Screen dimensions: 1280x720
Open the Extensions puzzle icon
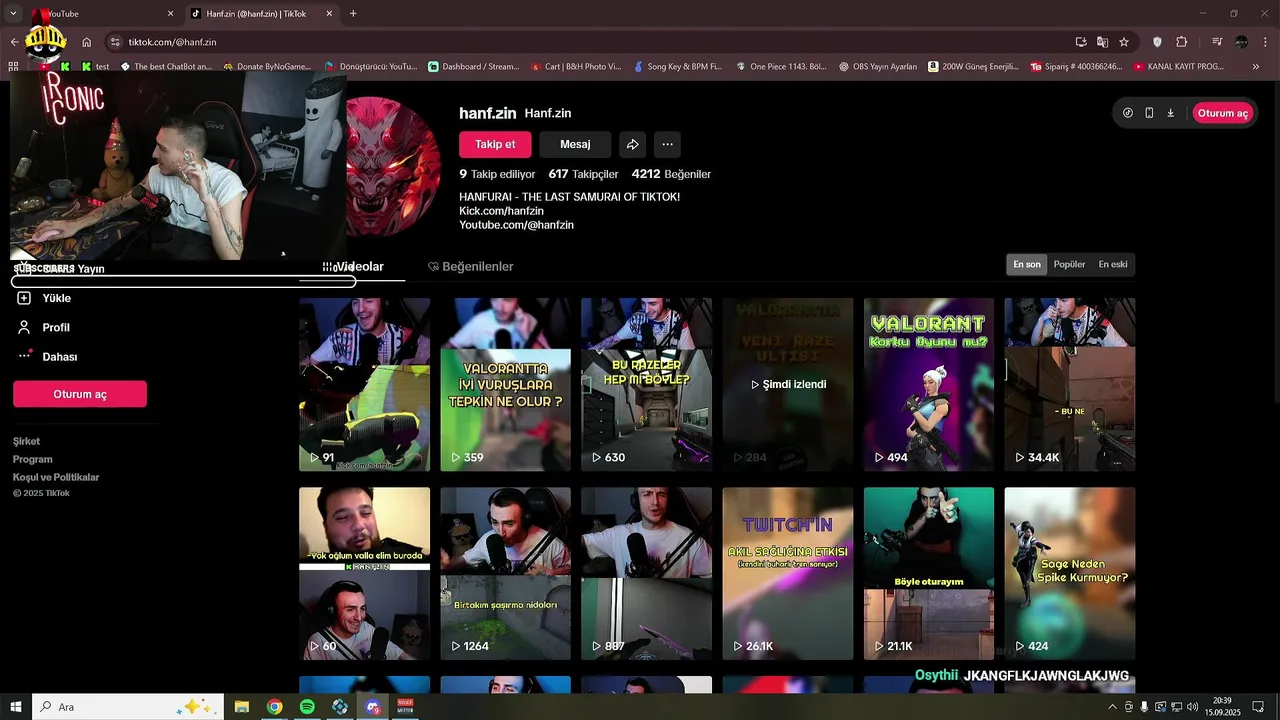pyautogui.click(x=1182, y=42)
